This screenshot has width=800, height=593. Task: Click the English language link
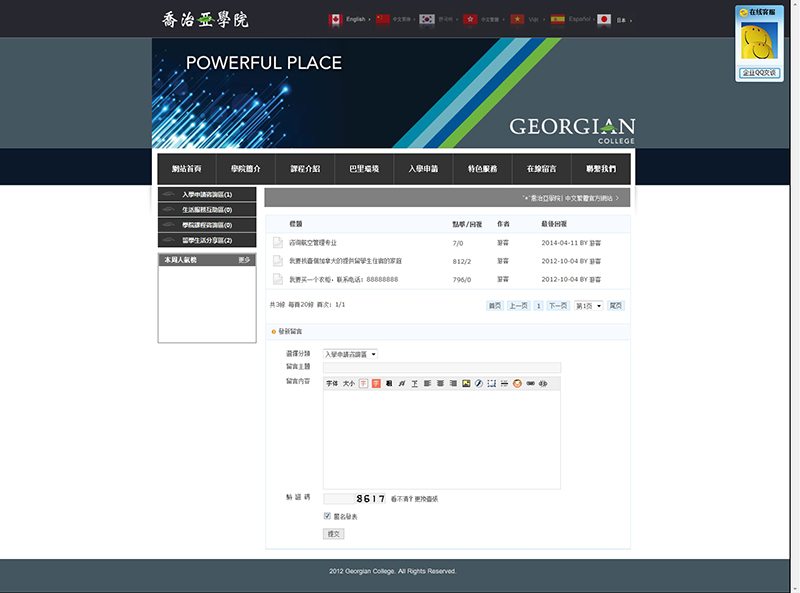(x=356, y=19)
